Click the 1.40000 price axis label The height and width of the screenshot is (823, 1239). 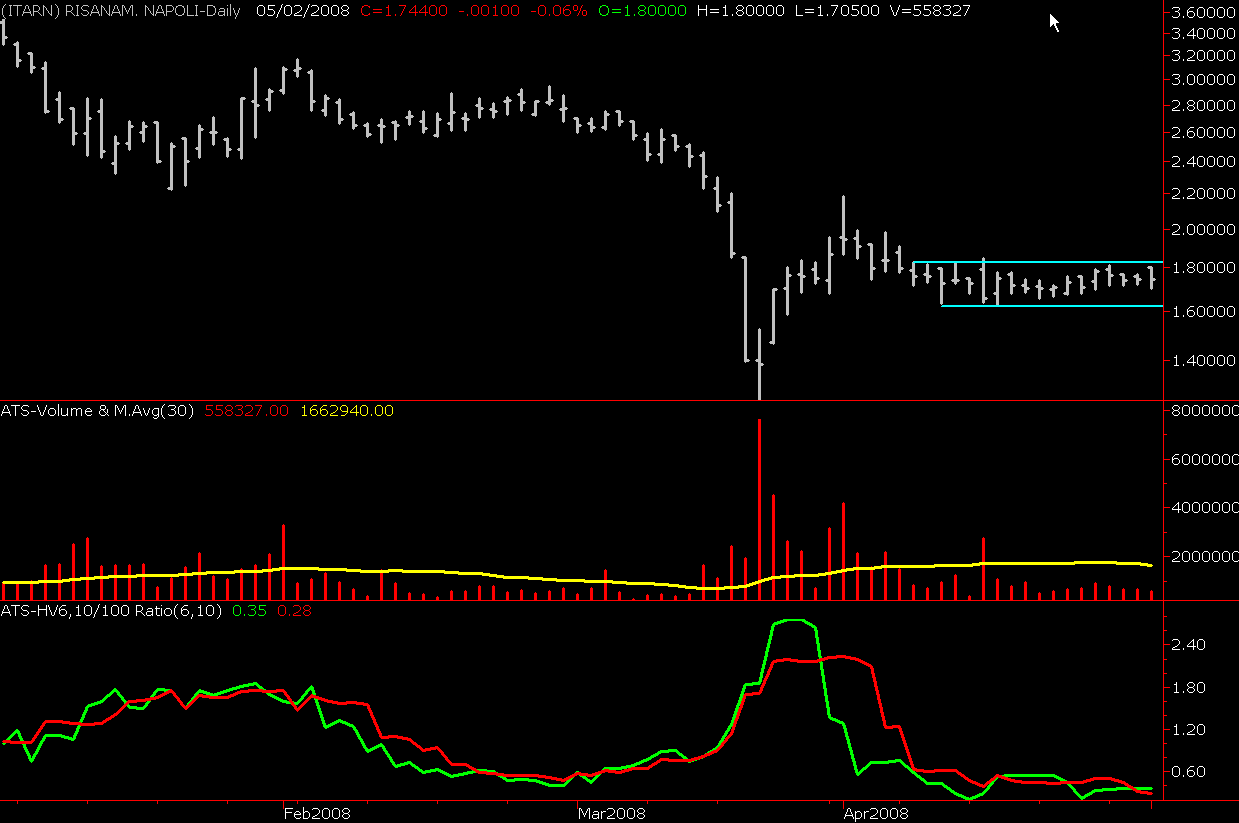click(x=1204, y=361)
